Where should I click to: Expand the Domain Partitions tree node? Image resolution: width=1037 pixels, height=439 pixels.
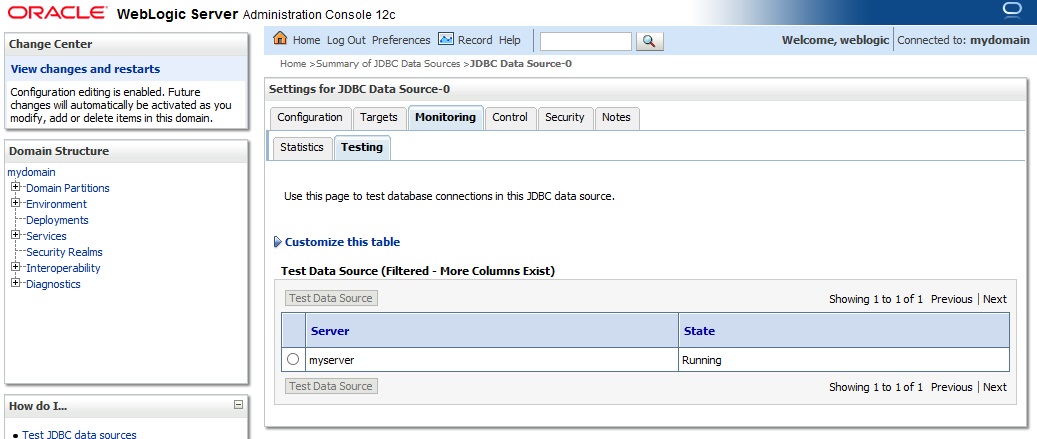(16, 188)
